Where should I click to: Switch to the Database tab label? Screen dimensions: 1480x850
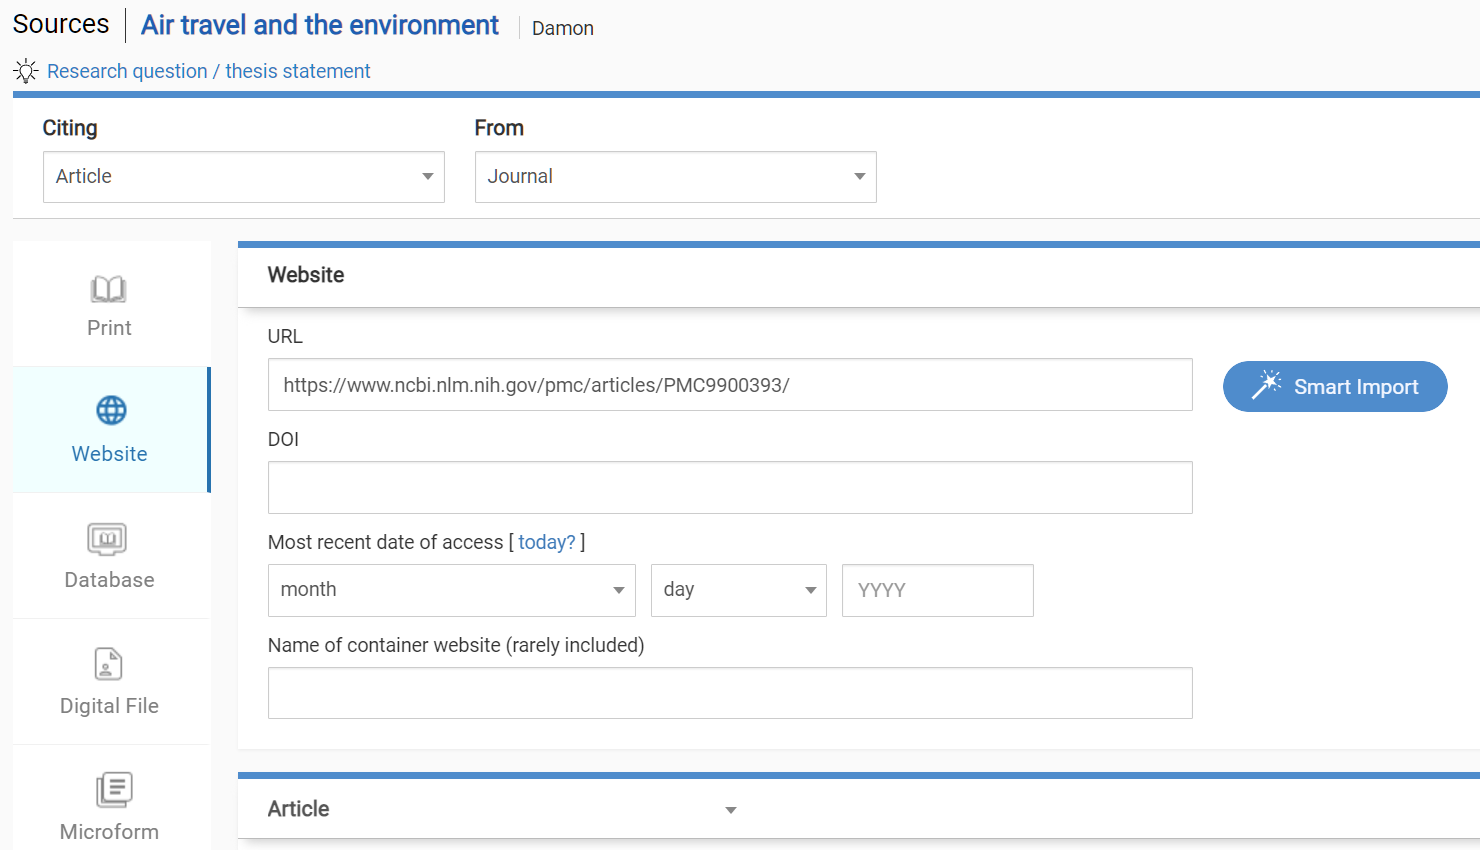pos(109,580)
